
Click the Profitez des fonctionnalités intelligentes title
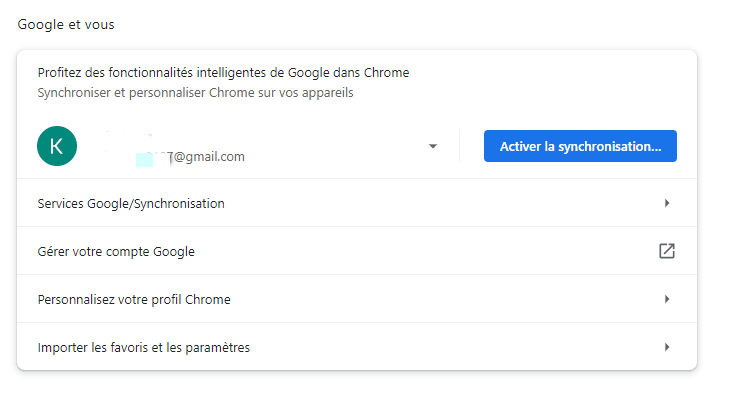coord(223,73)
